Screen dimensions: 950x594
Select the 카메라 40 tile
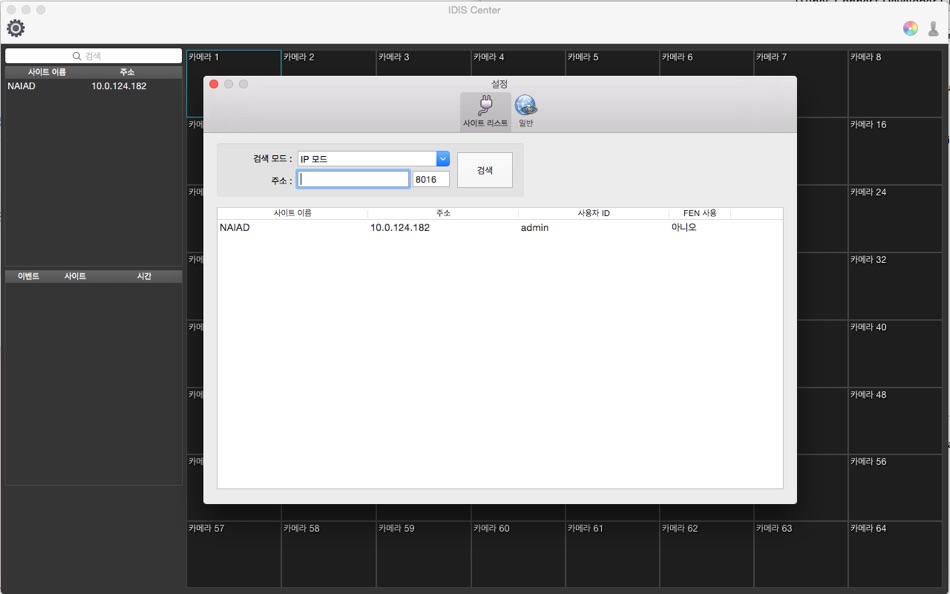point(895,353)
